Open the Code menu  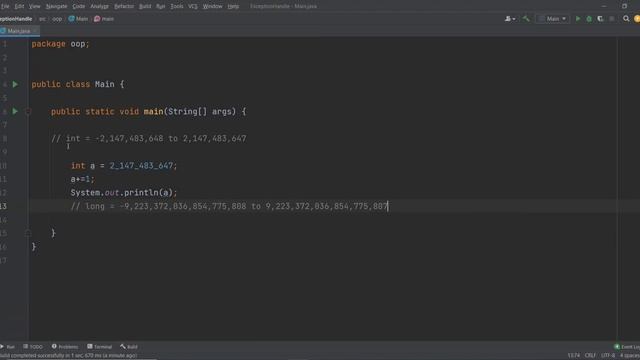pyautogui.click(x=78, y=6)
